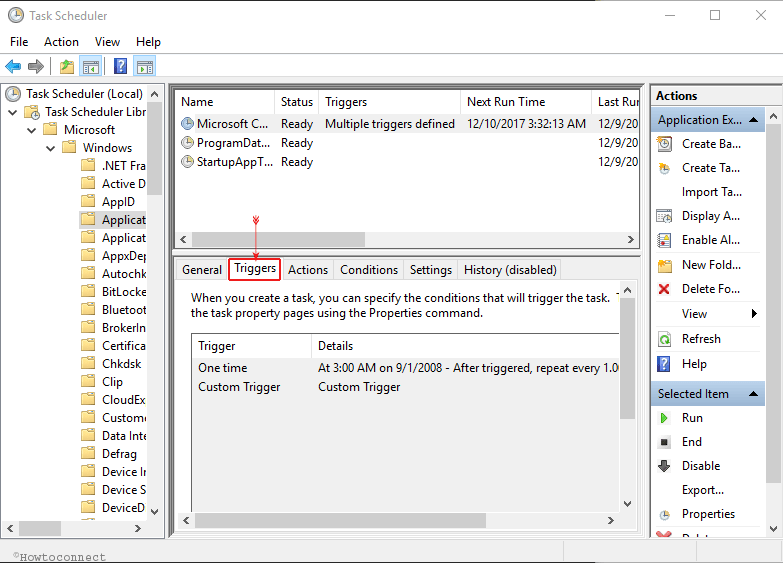This screenshot has width=783, height=563.
Task: Click the Disable down-arrow icon
Action: tap(664, 466)
